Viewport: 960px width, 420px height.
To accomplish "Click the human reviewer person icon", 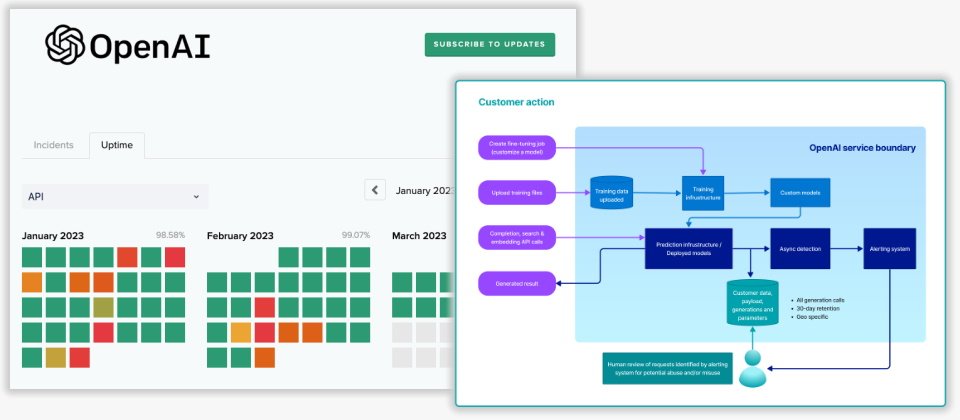I will [x=752, y=369].
